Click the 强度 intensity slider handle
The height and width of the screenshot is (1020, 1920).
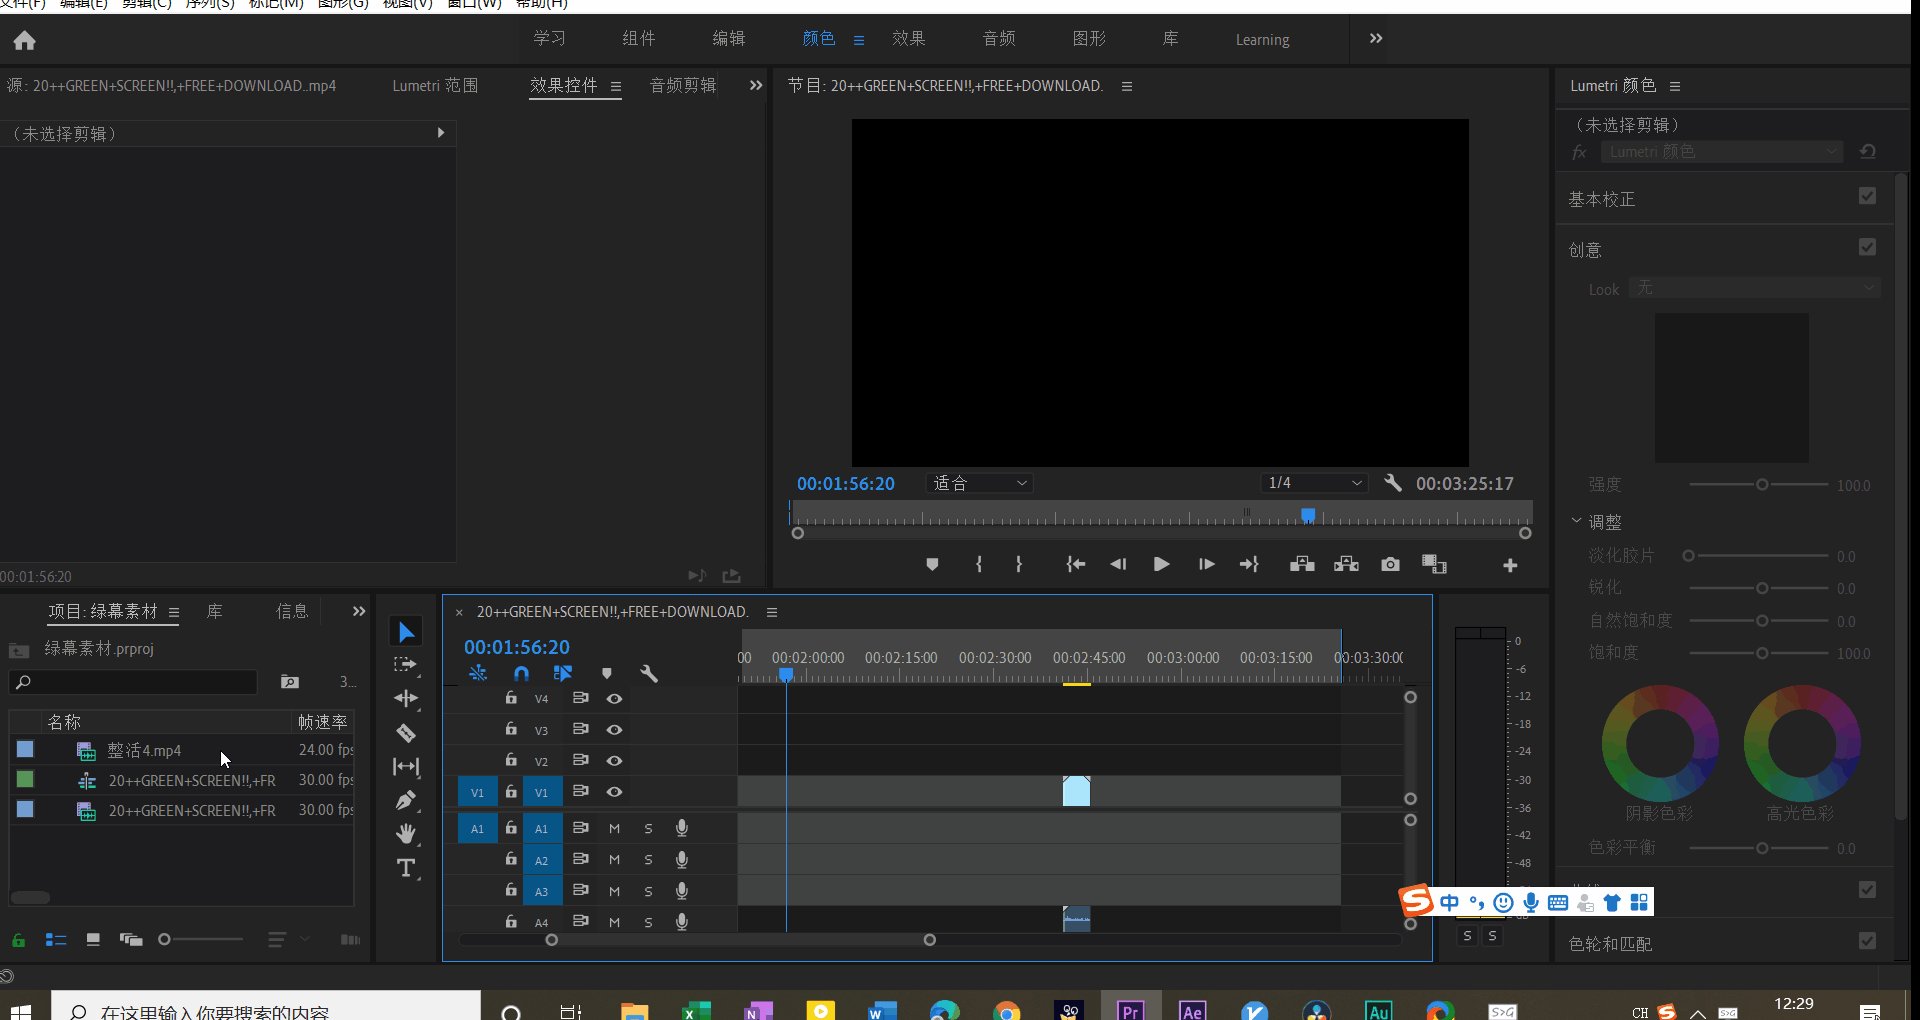pyautogui.click(x=1762, y=485)
